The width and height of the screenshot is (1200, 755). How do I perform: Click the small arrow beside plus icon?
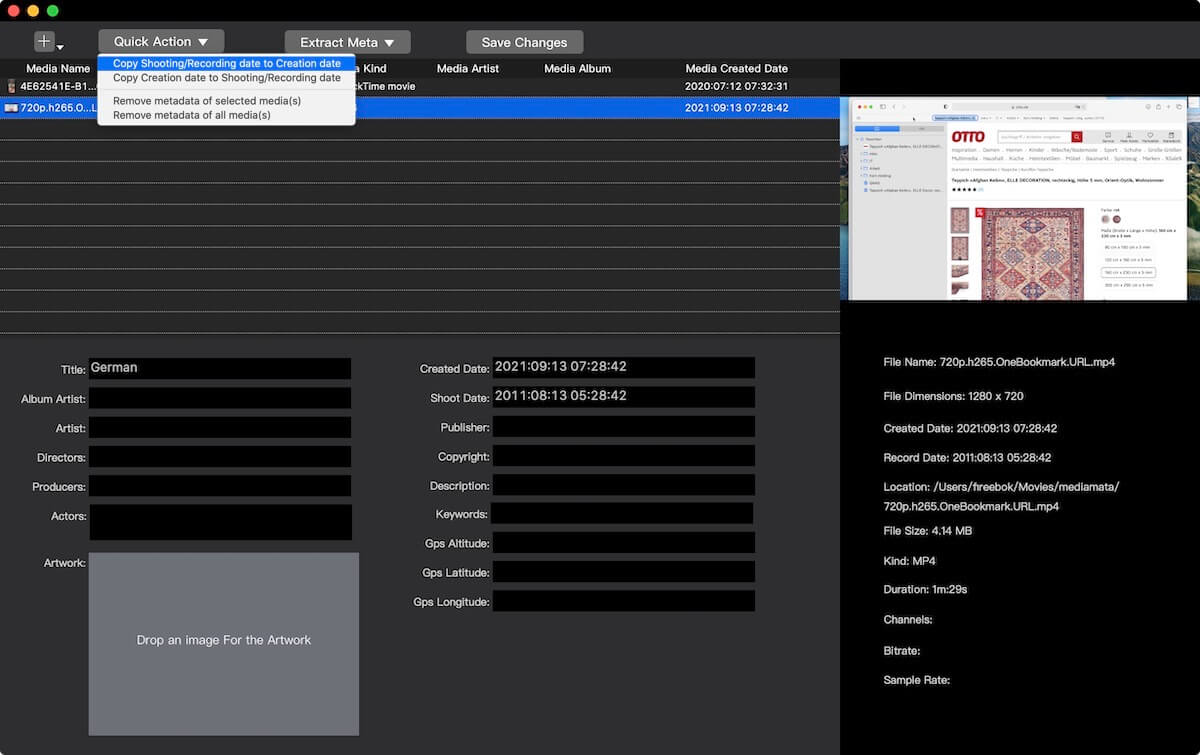click(60, 48)
